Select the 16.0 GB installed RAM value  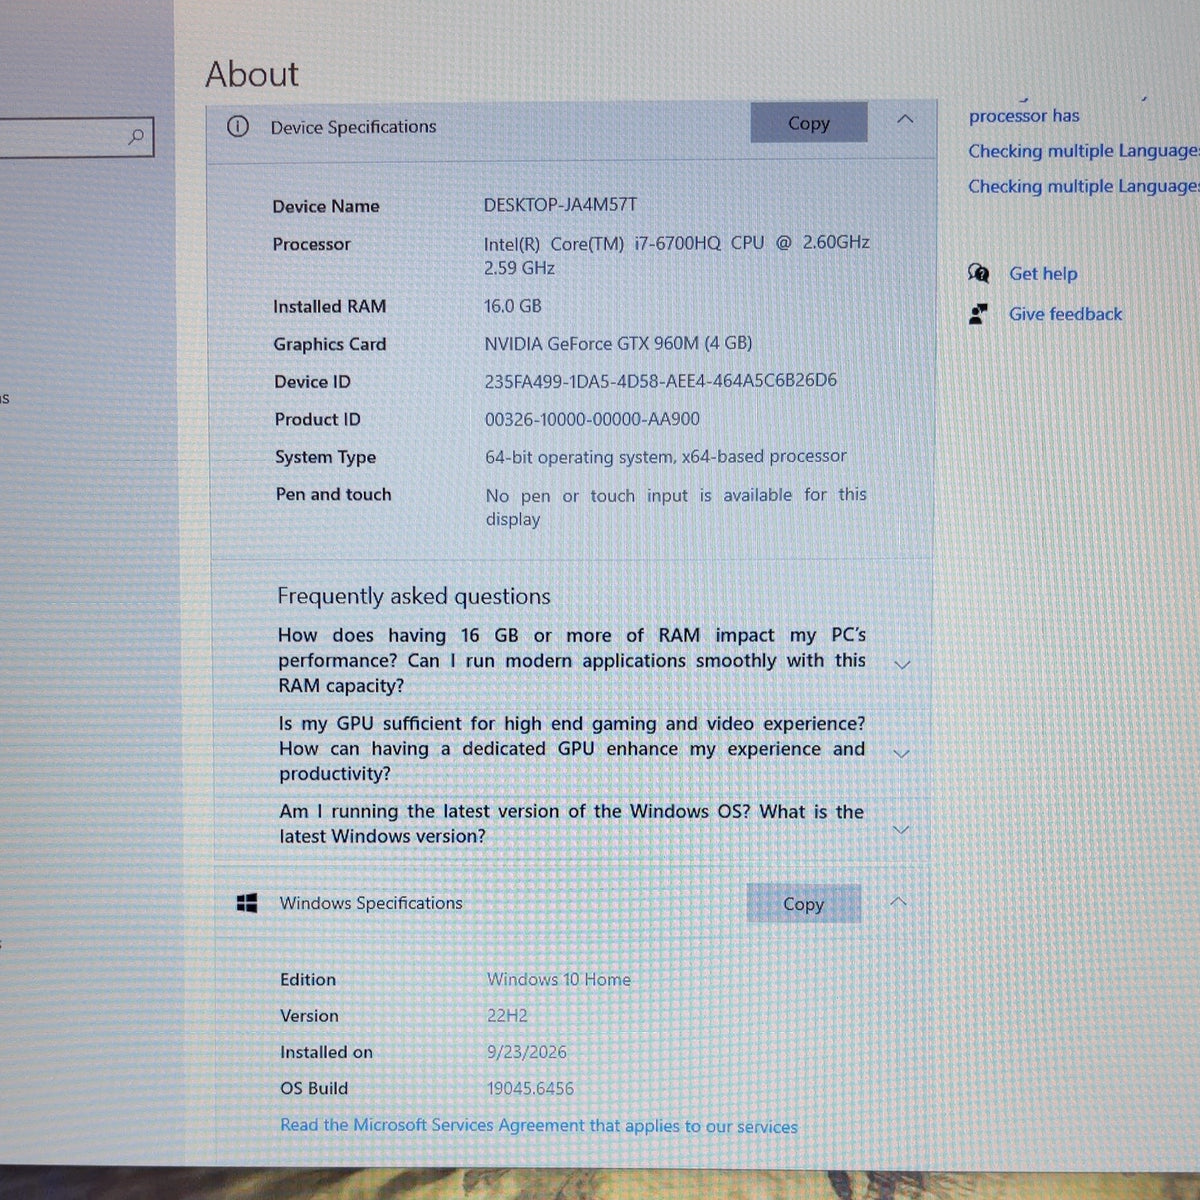pyautogui.click(x=513, y=306)
